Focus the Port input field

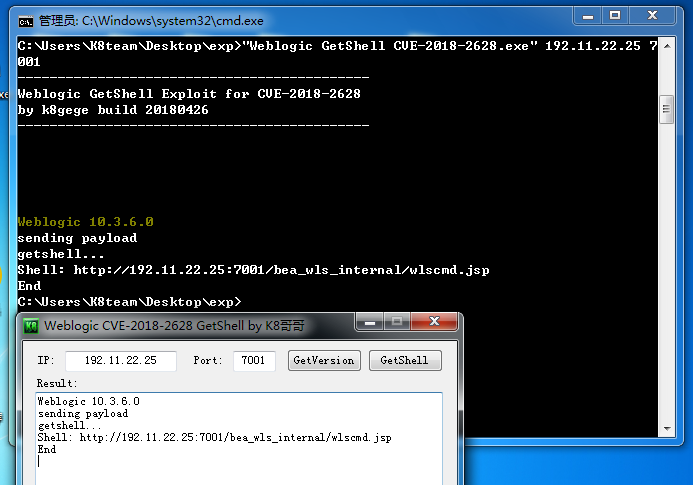(254, 360)
